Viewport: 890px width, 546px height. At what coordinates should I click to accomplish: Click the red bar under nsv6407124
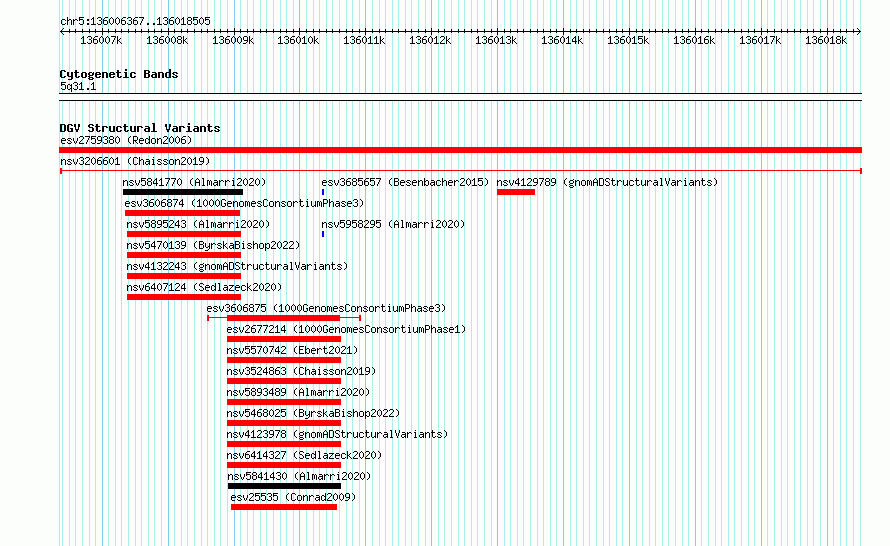pyautogui.click(x=184, y=297)
